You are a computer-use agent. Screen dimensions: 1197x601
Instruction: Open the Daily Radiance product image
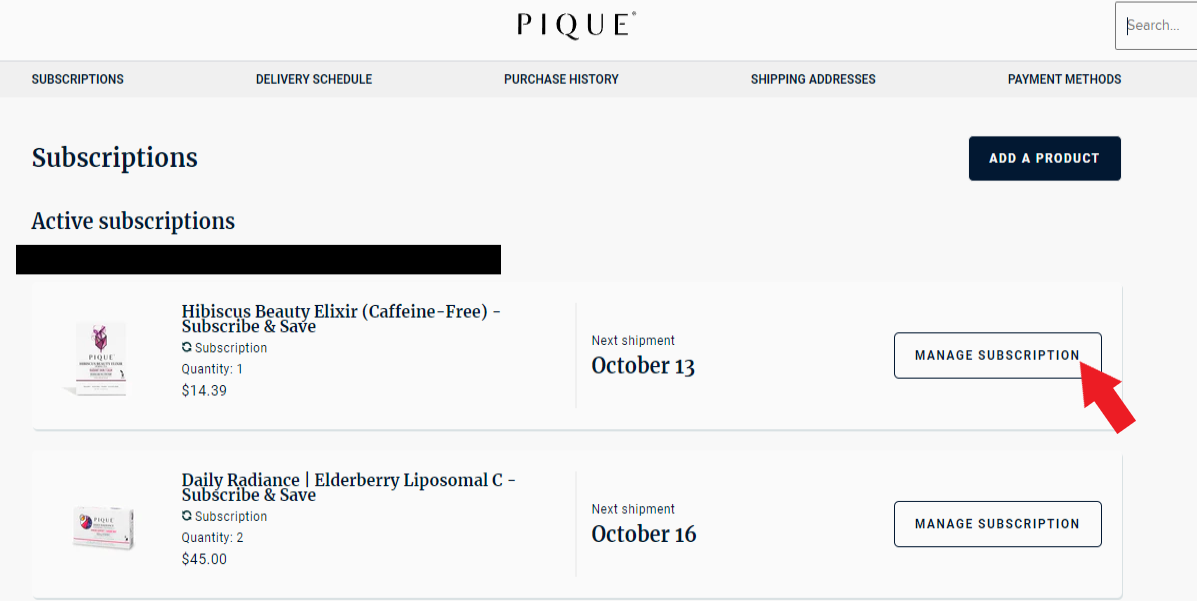(x=103, y=527)
